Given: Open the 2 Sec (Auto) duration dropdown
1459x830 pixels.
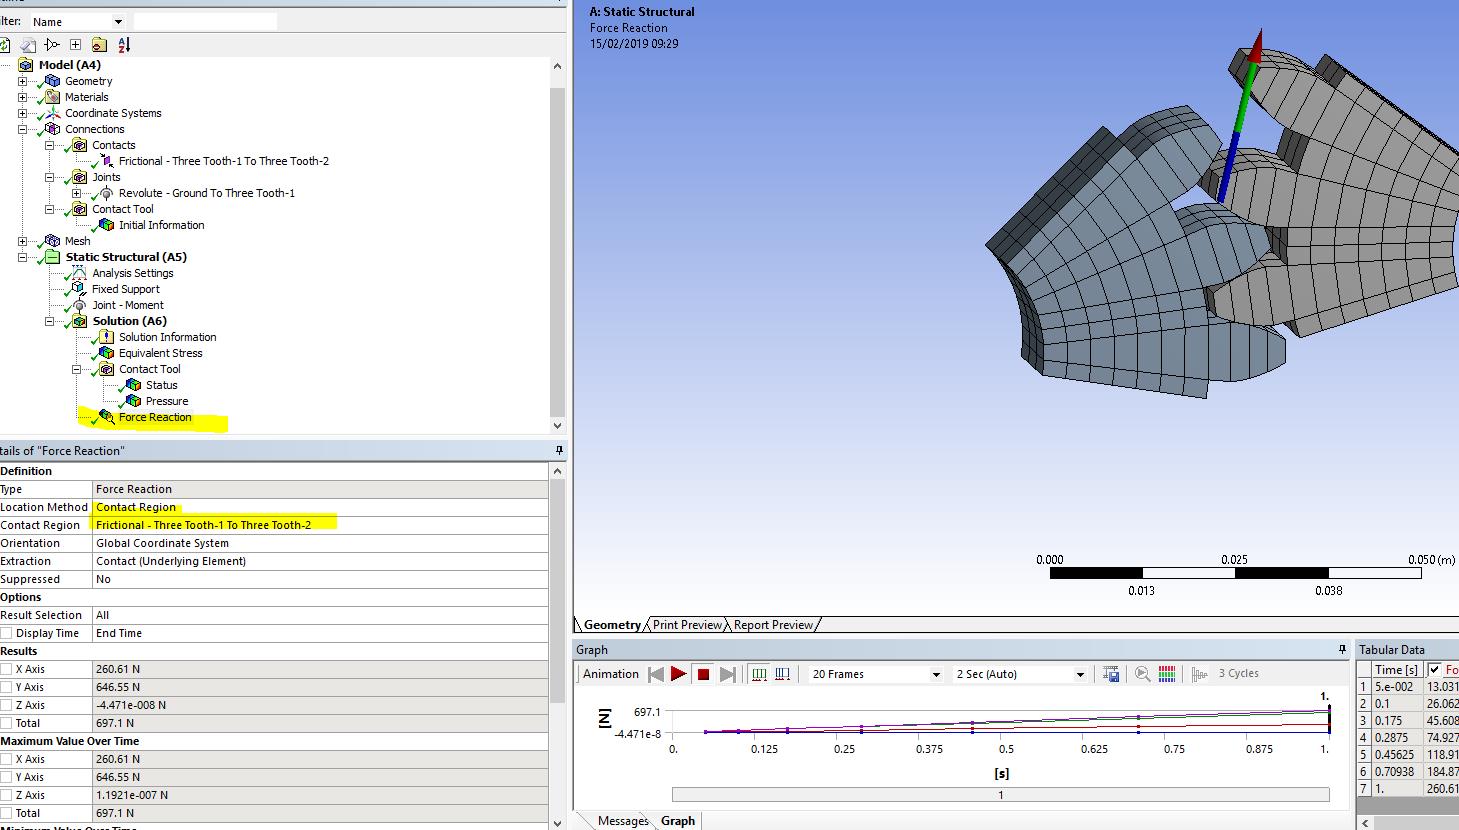Looking at the screenshot, I should [1080, 673].
